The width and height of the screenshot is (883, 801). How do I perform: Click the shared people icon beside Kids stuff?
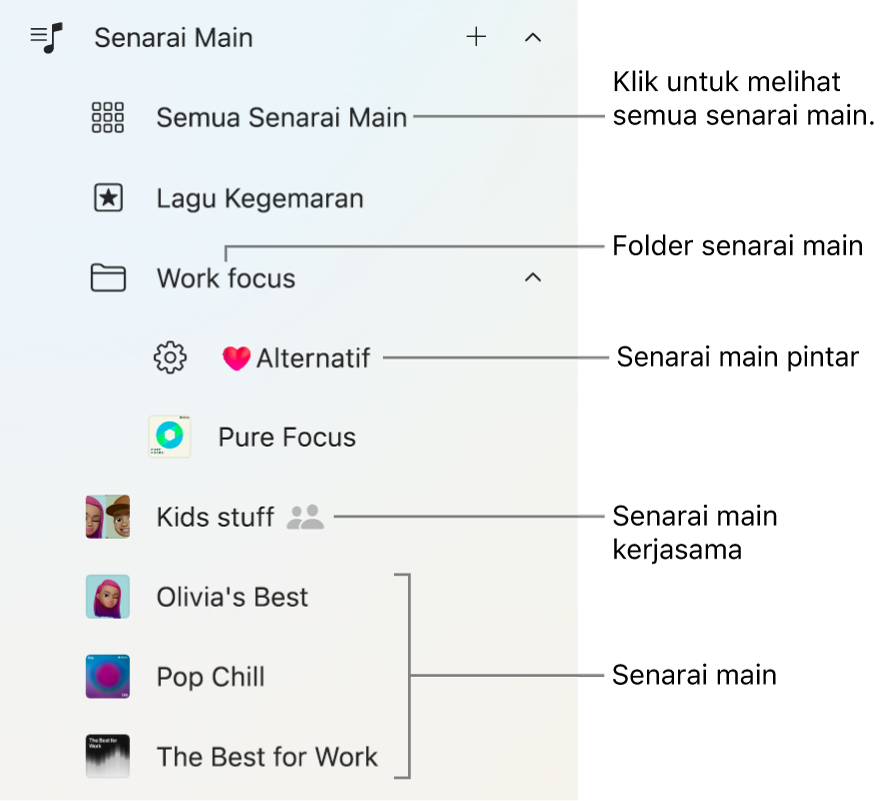tap(305, 517)
